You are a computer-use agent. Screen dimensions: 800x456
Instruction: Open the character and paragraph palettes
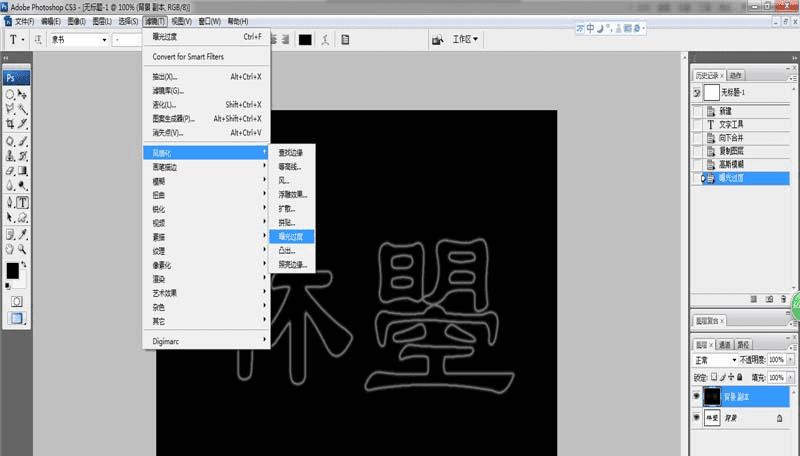[x=345, y=40]
